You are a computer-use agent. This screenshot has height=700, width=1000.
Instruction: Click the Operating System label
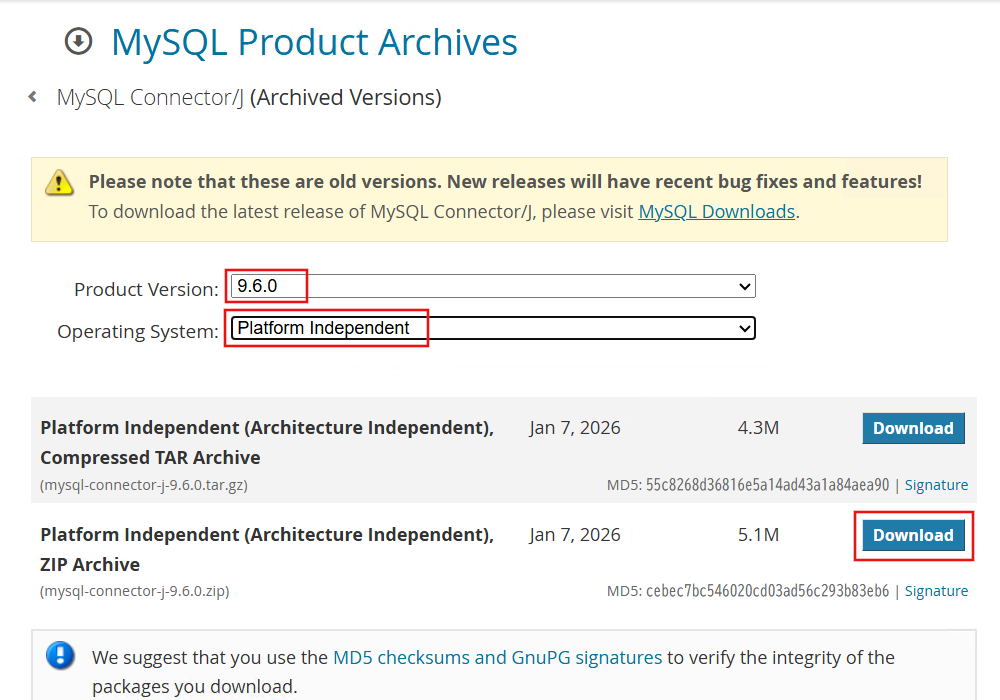[138, 332]
